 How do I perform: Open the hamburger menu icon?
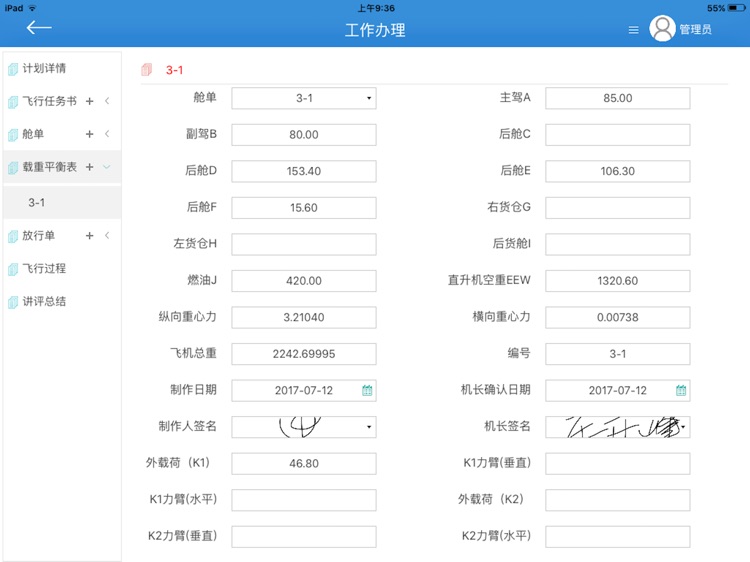[x=633, y=30]
